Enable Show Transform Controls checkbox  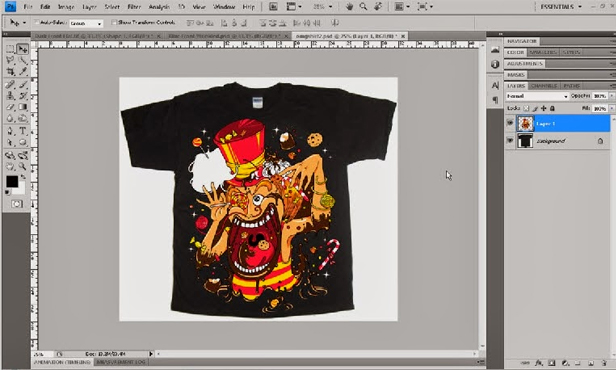point(114,23)
